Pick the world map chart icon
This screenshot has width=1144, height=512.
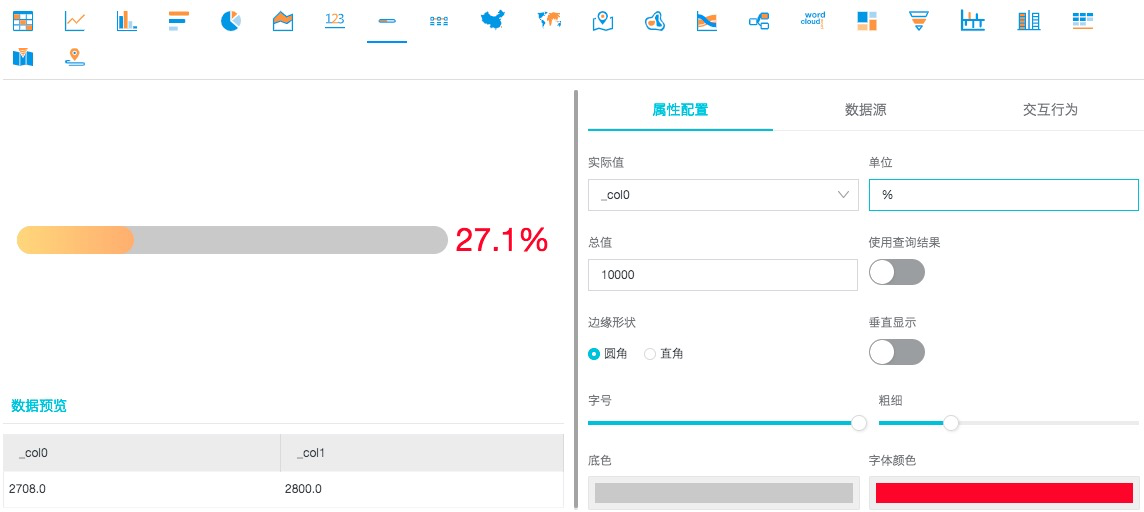tap(549, 20)
